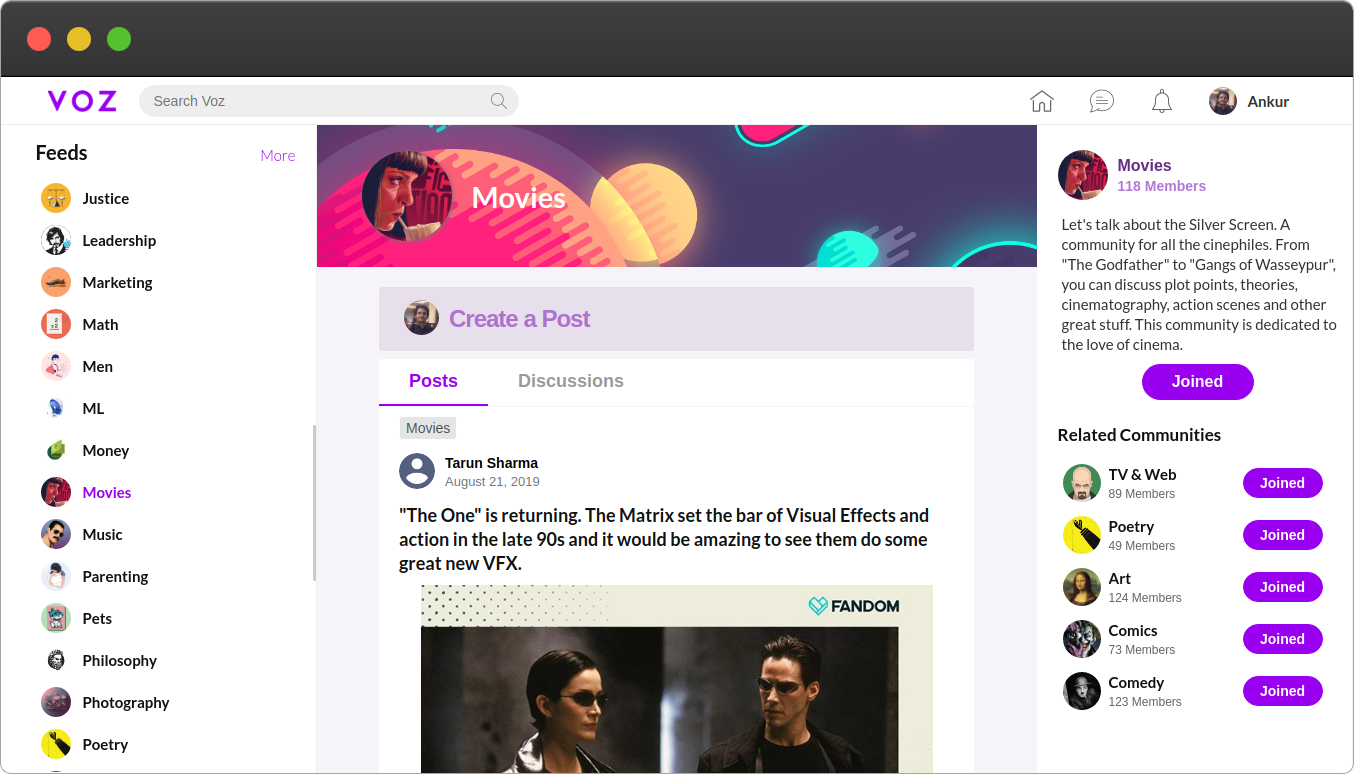Click the Movies banner avatar image
1354x774 pixels.
point(408,197)
